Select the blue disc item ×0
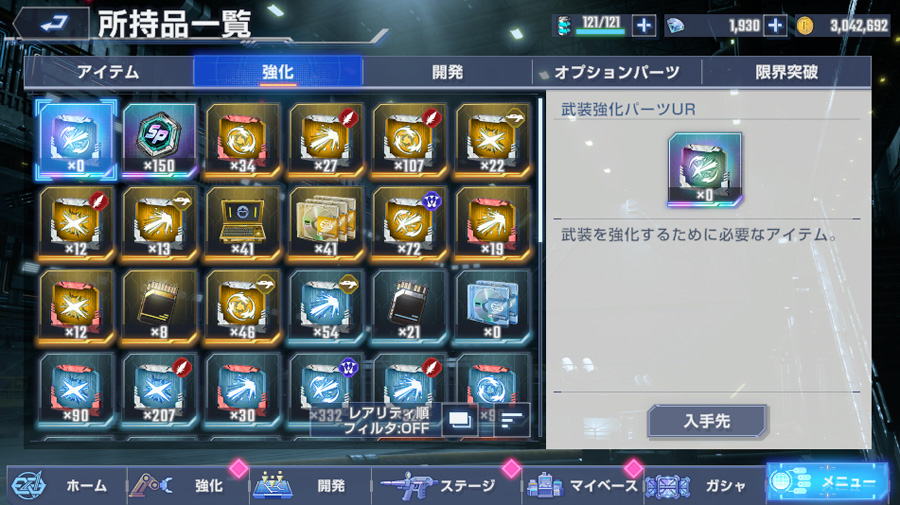900x505 pixels. pyautogui.click(x=492, y=306)
